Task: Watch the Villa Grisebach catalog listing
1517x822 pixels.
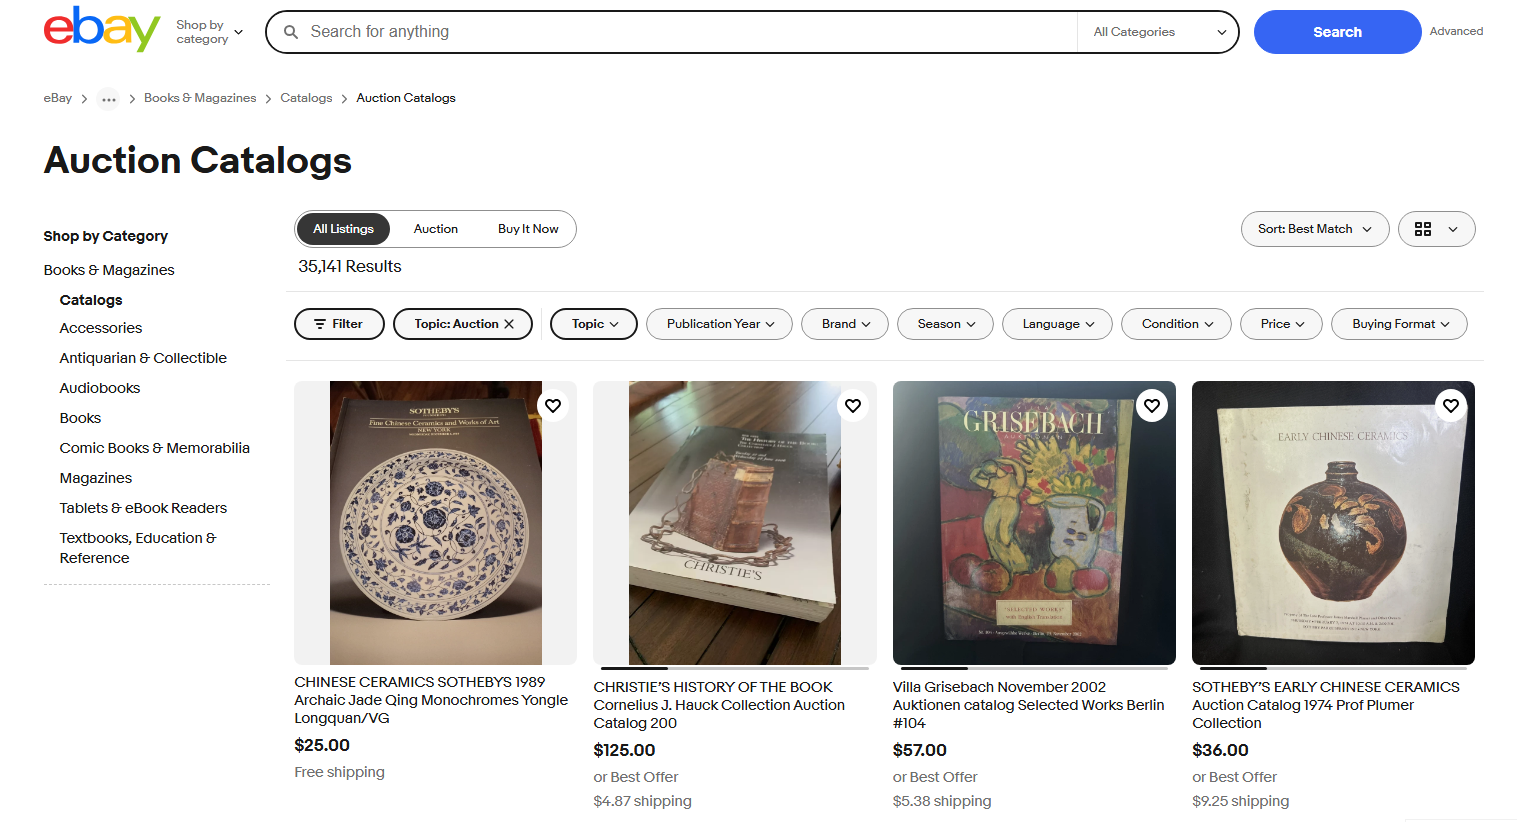Action: (1152, 405)
